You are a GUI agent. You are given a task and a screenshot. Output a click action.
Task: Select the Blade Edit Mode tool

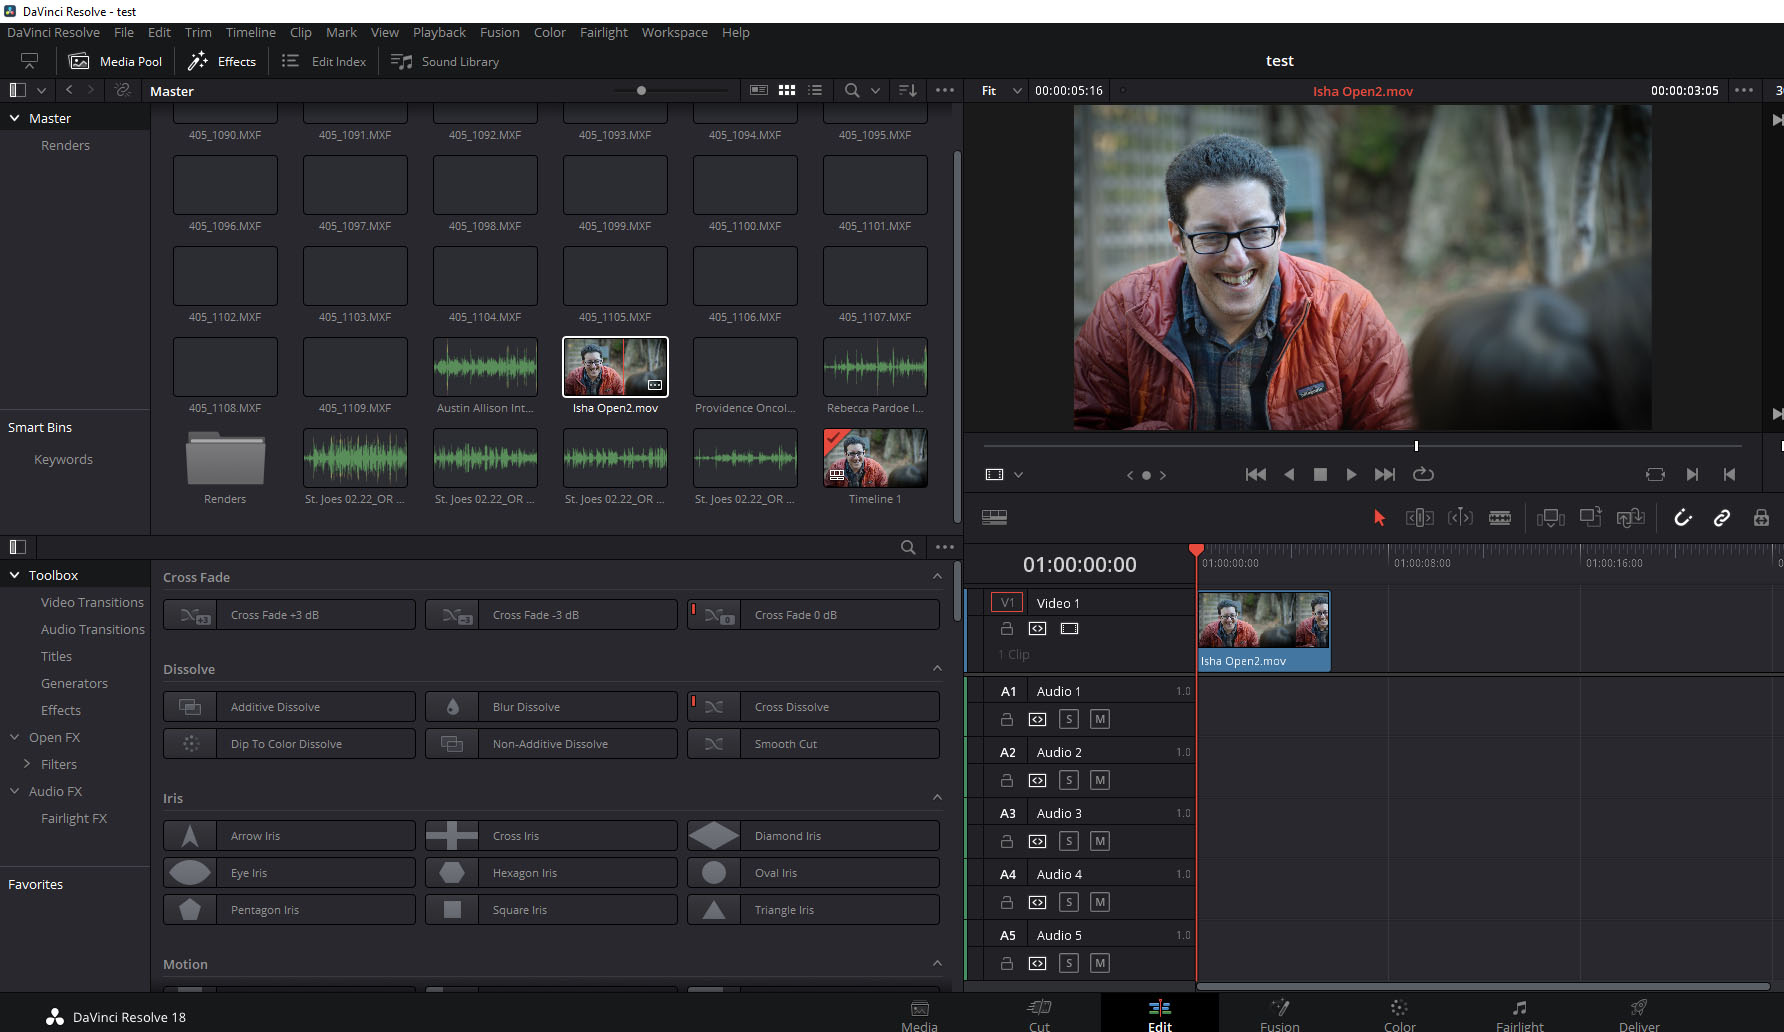1500,517
